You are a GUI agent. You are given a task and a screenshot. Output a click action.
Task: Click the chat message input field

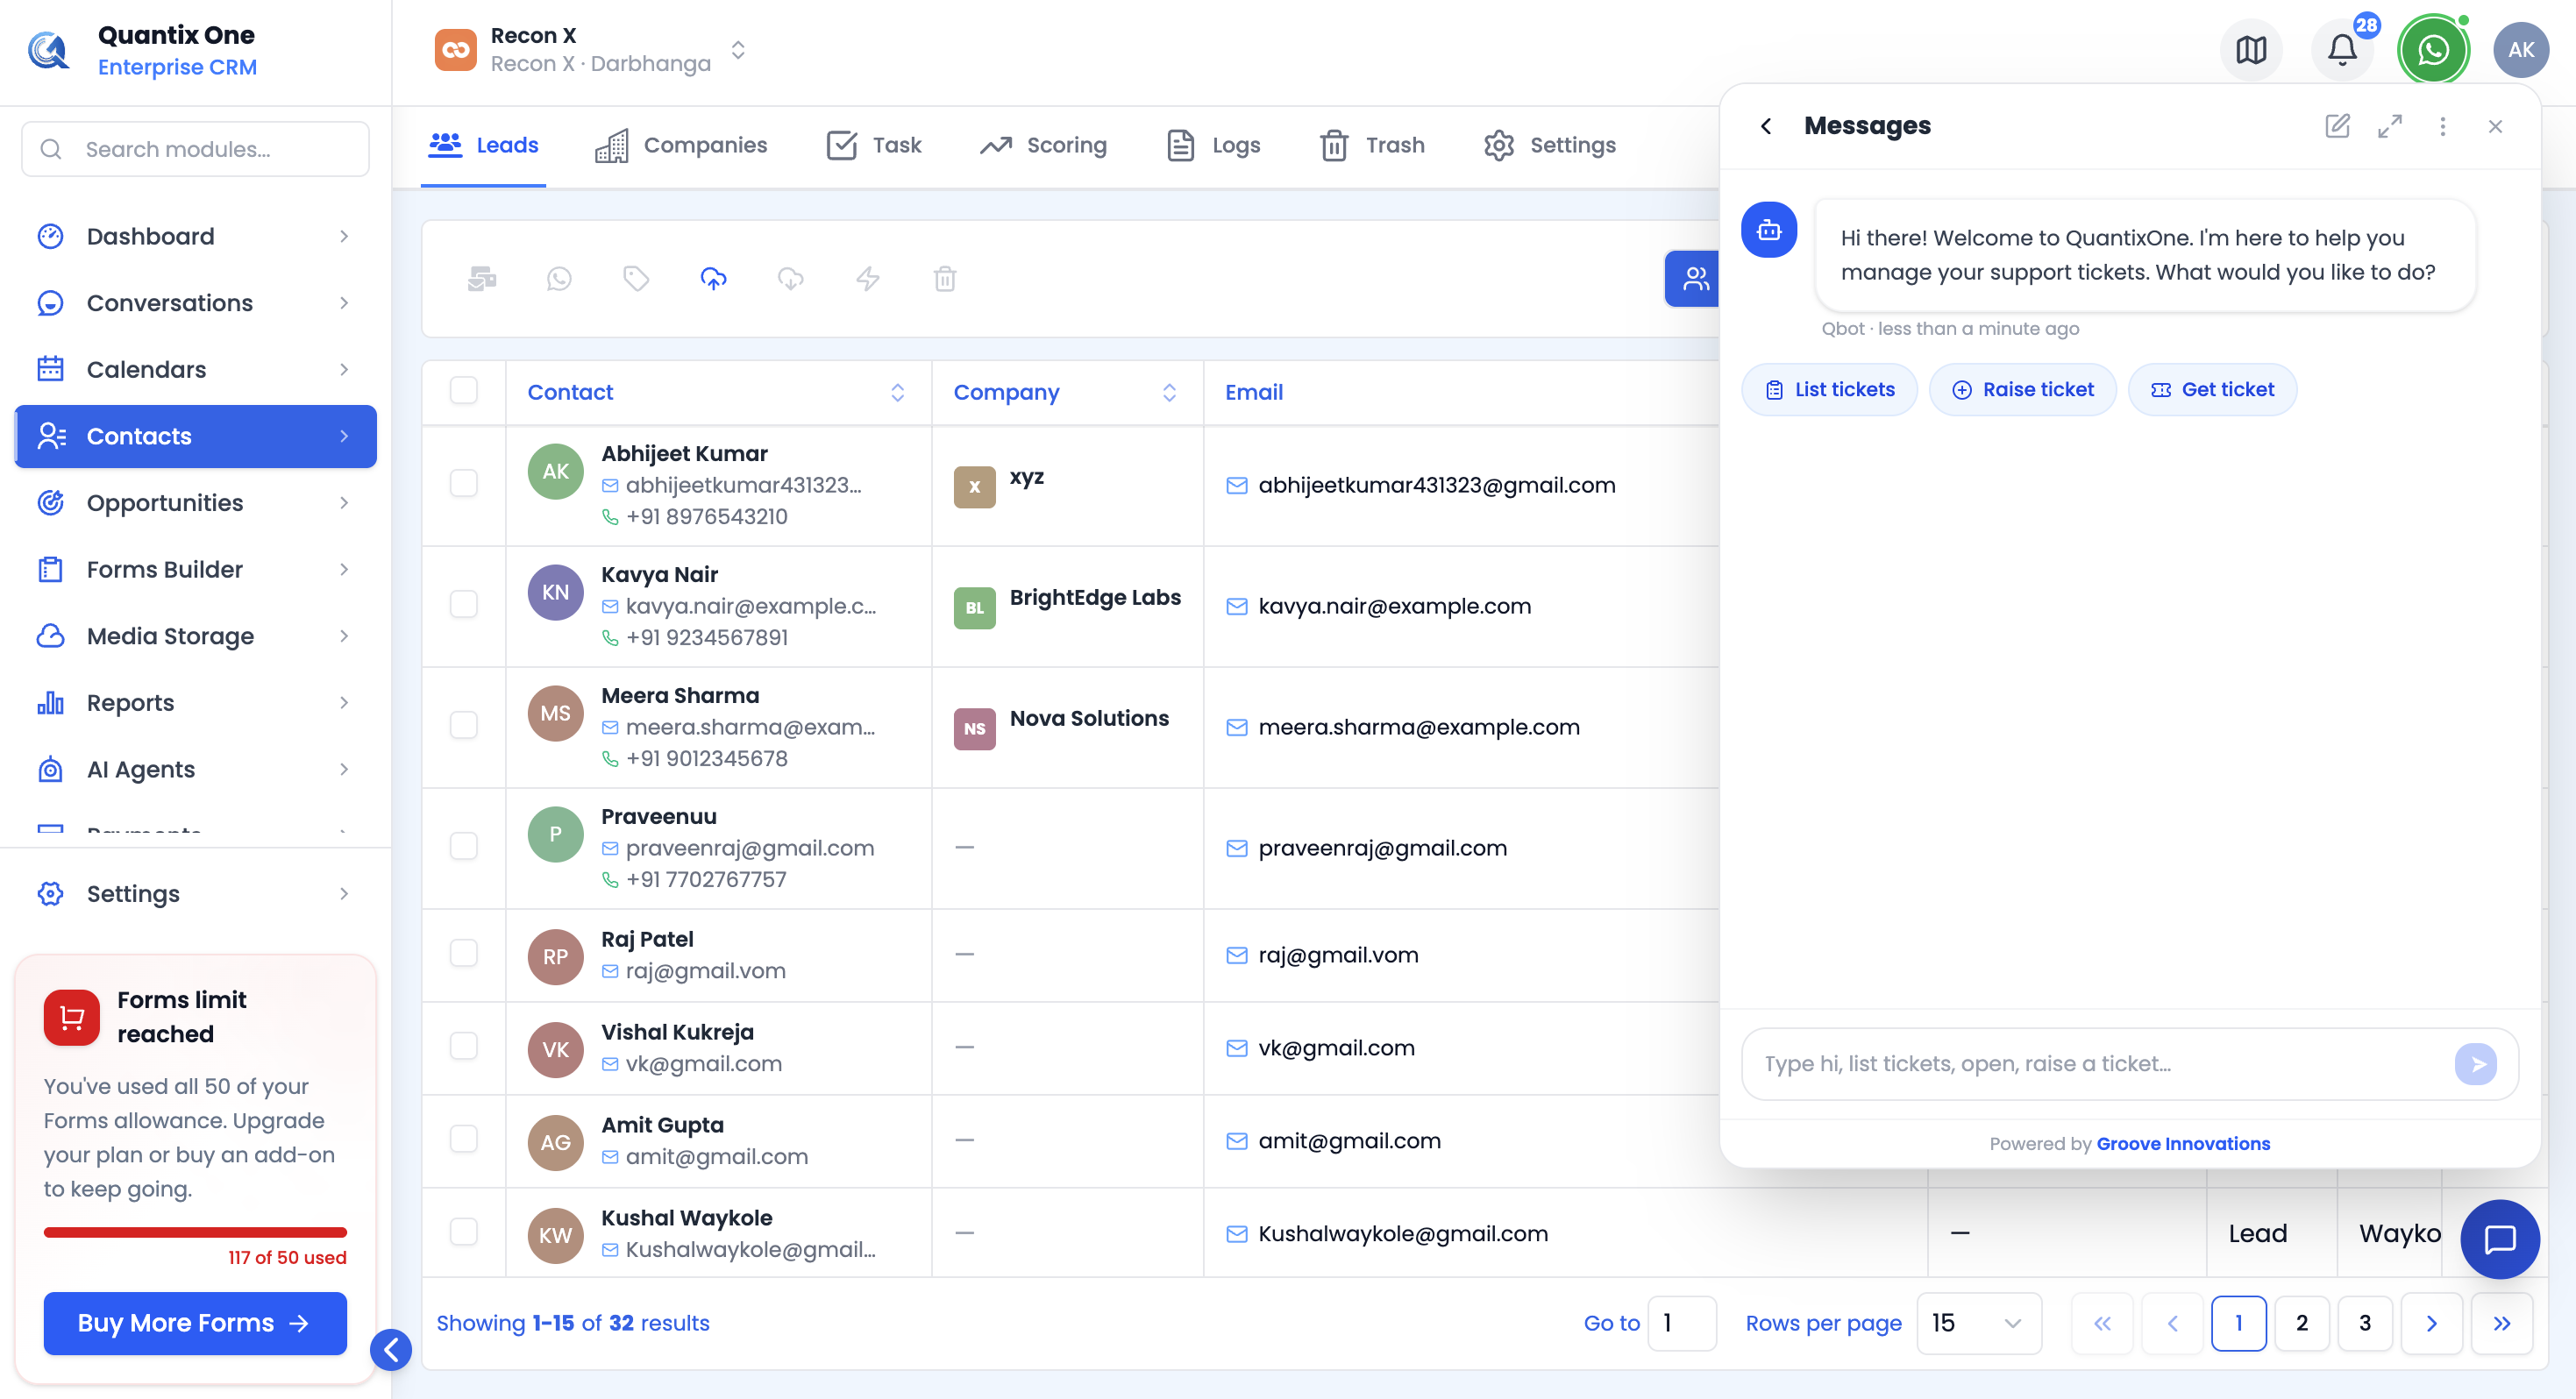2100,1064
